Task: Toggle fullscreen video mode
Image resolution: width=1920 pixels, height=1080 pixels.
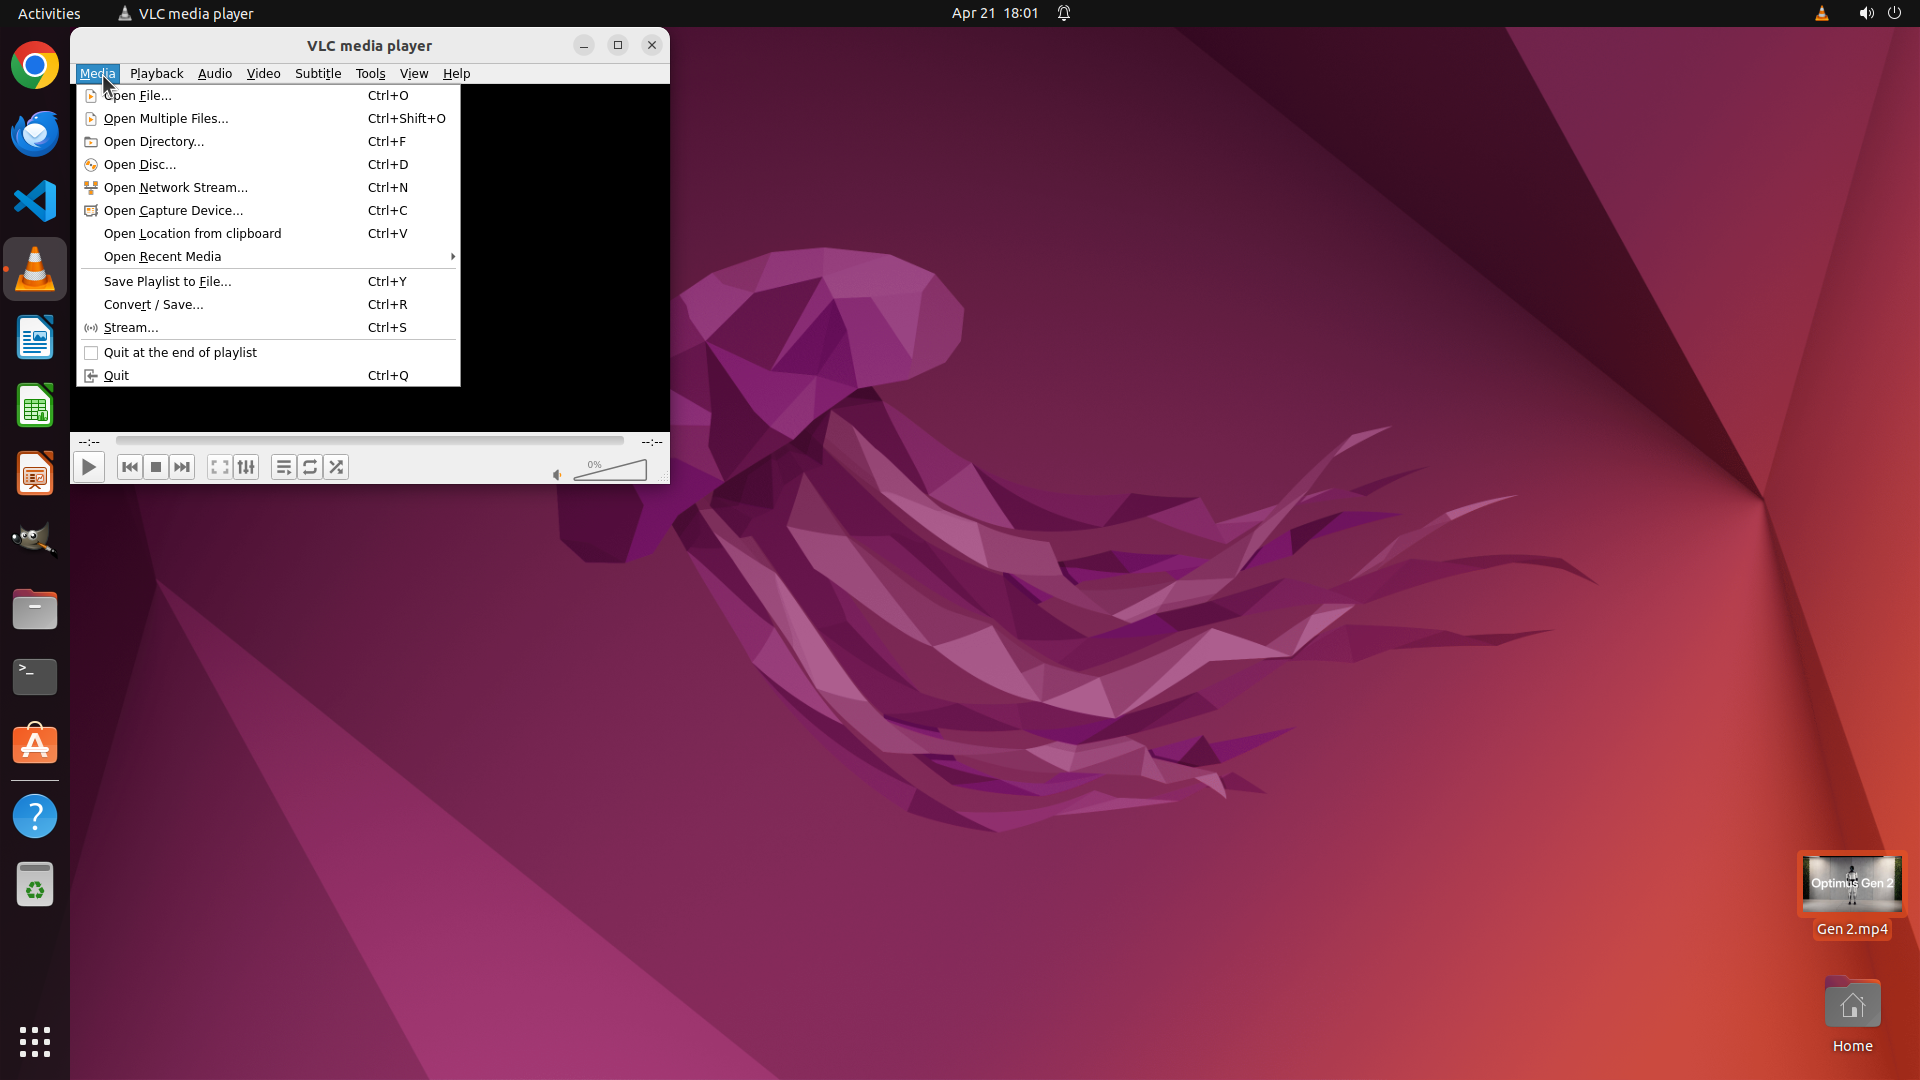Action: click(219, 467)
